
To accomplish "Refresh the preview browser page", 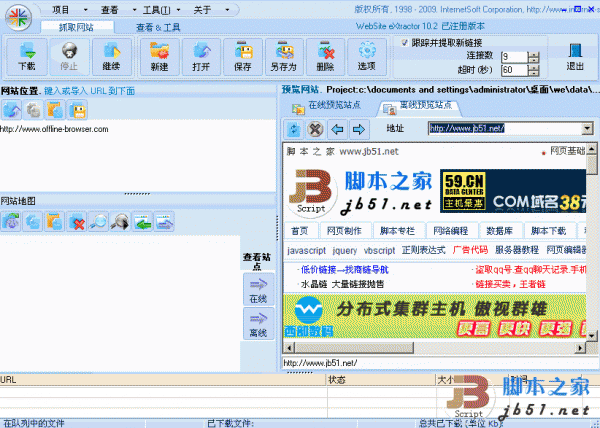I will [x=294, y=129].
